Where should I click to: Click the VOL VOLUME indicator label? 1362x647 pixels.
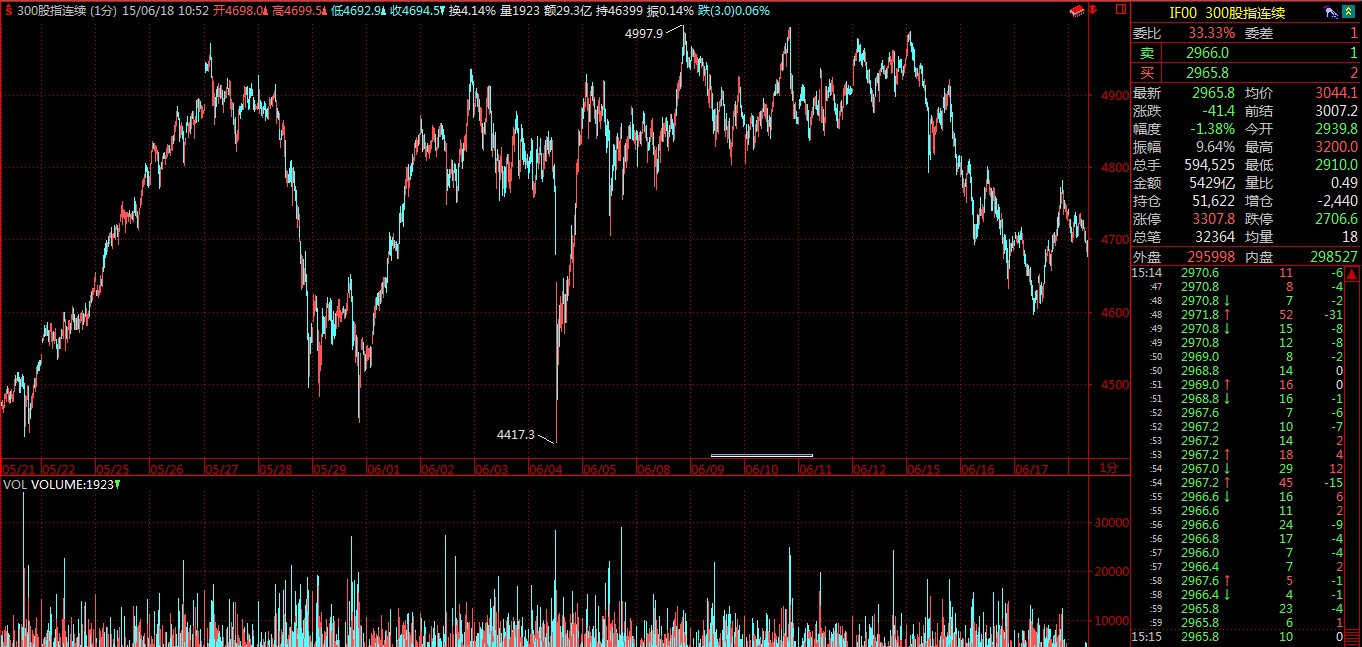57,485
